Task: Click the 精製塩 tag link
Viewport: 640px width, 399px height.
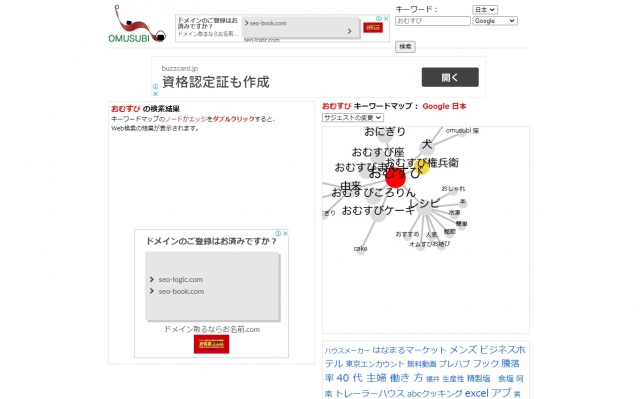Action: click(x=478, y=379)
